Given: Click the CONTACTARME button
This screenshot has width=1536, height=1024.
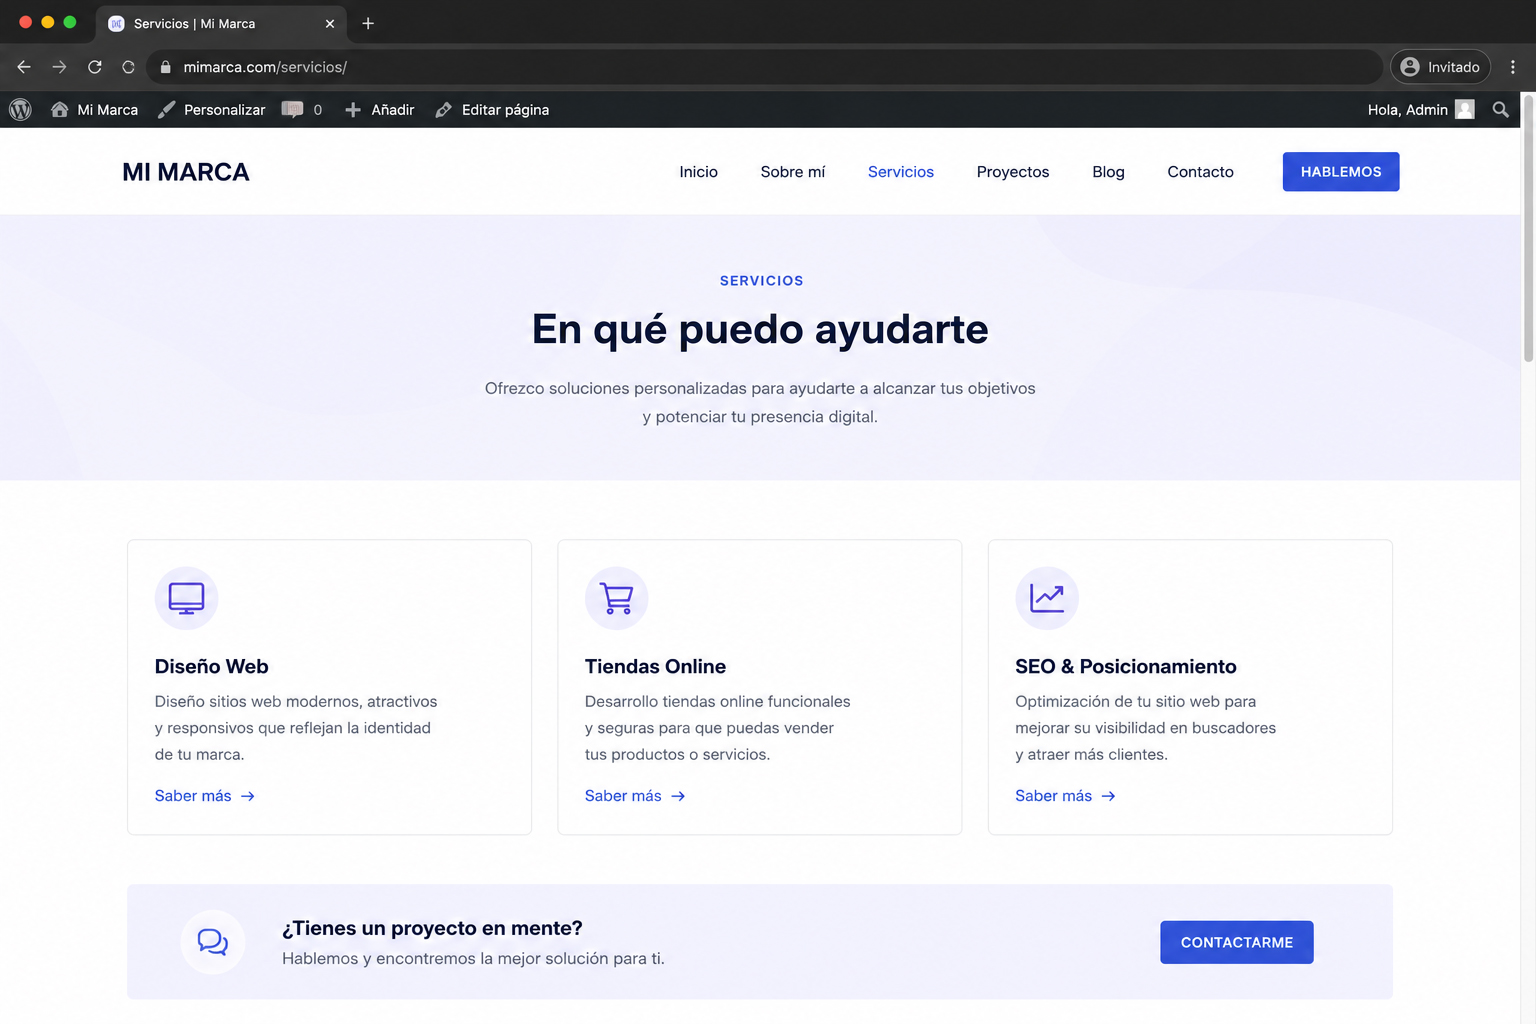Looking at the screenshot, I should [x=1237, y=942].
